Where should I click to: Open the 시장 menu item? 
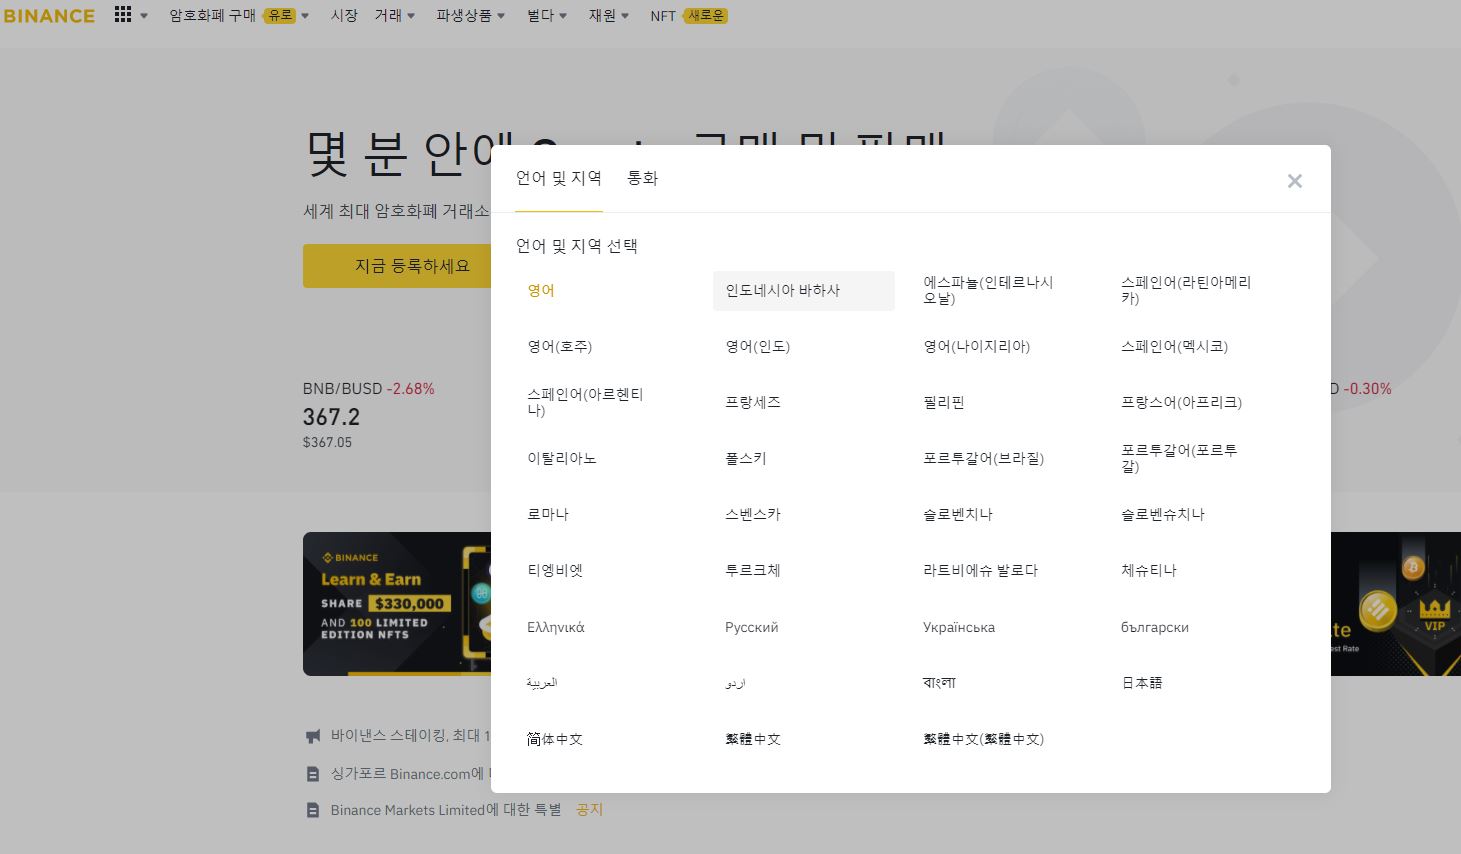point(344,16)
